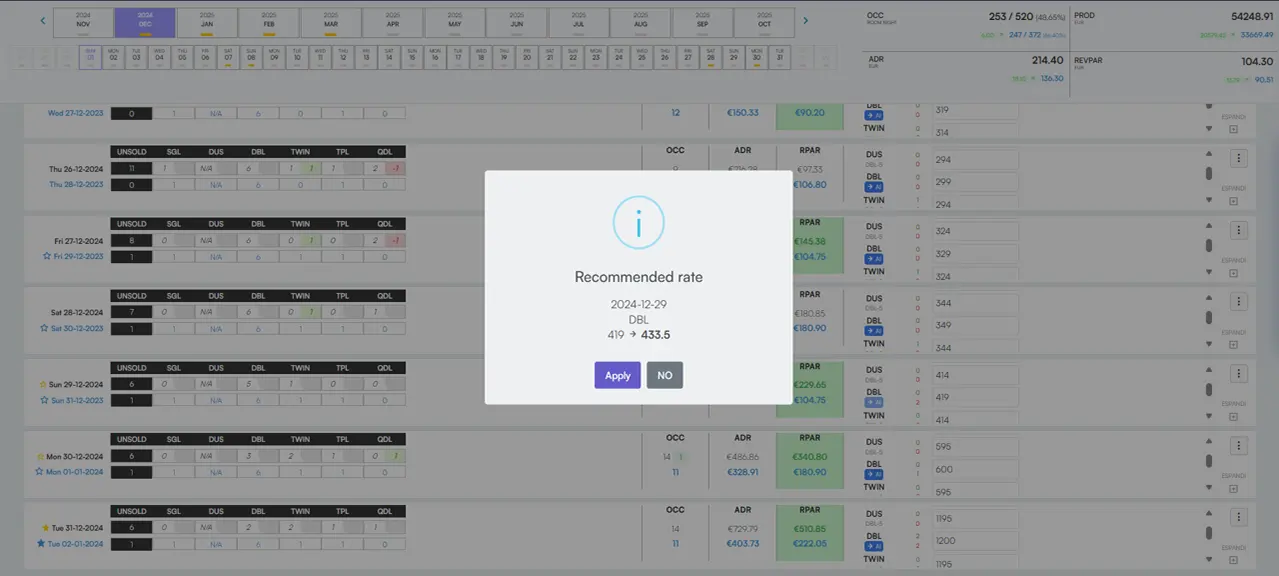The image size is (1279, 576).
Task: Edit the DBL rate field showing 1200
Action: pyautogui.click(x=975, y=541)
